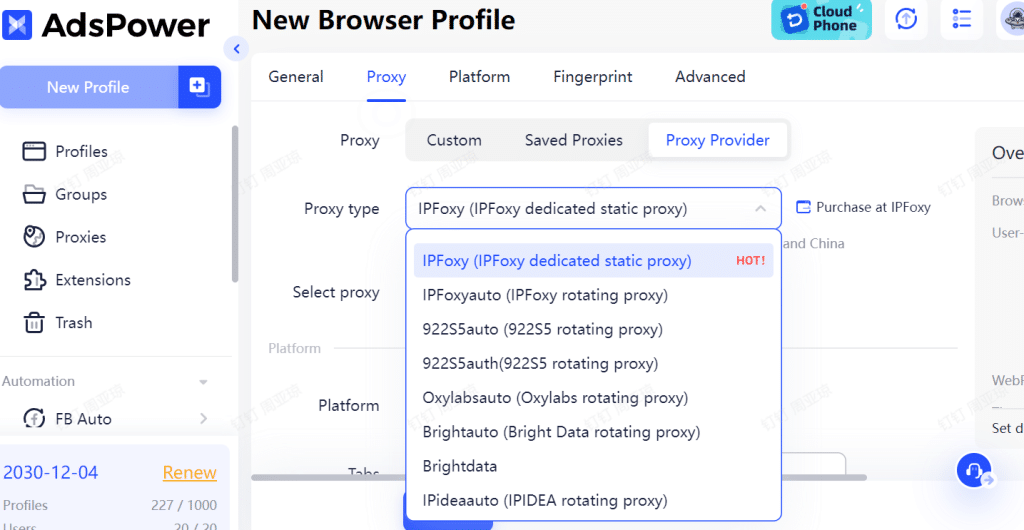Choose IPFoxyauto rotating proxy option

pyautogui.click(x=593, y=295)
